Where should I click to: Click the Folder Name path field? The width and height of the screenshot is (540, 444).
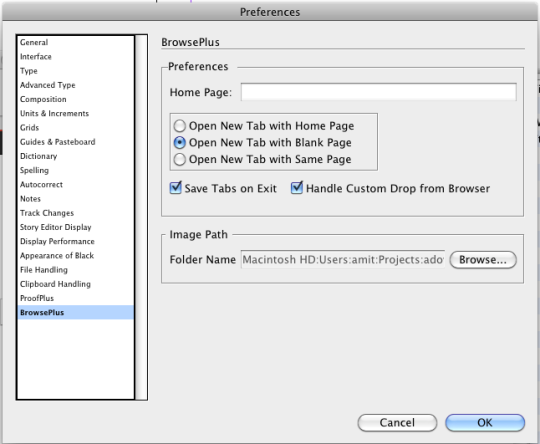(343, 259)
